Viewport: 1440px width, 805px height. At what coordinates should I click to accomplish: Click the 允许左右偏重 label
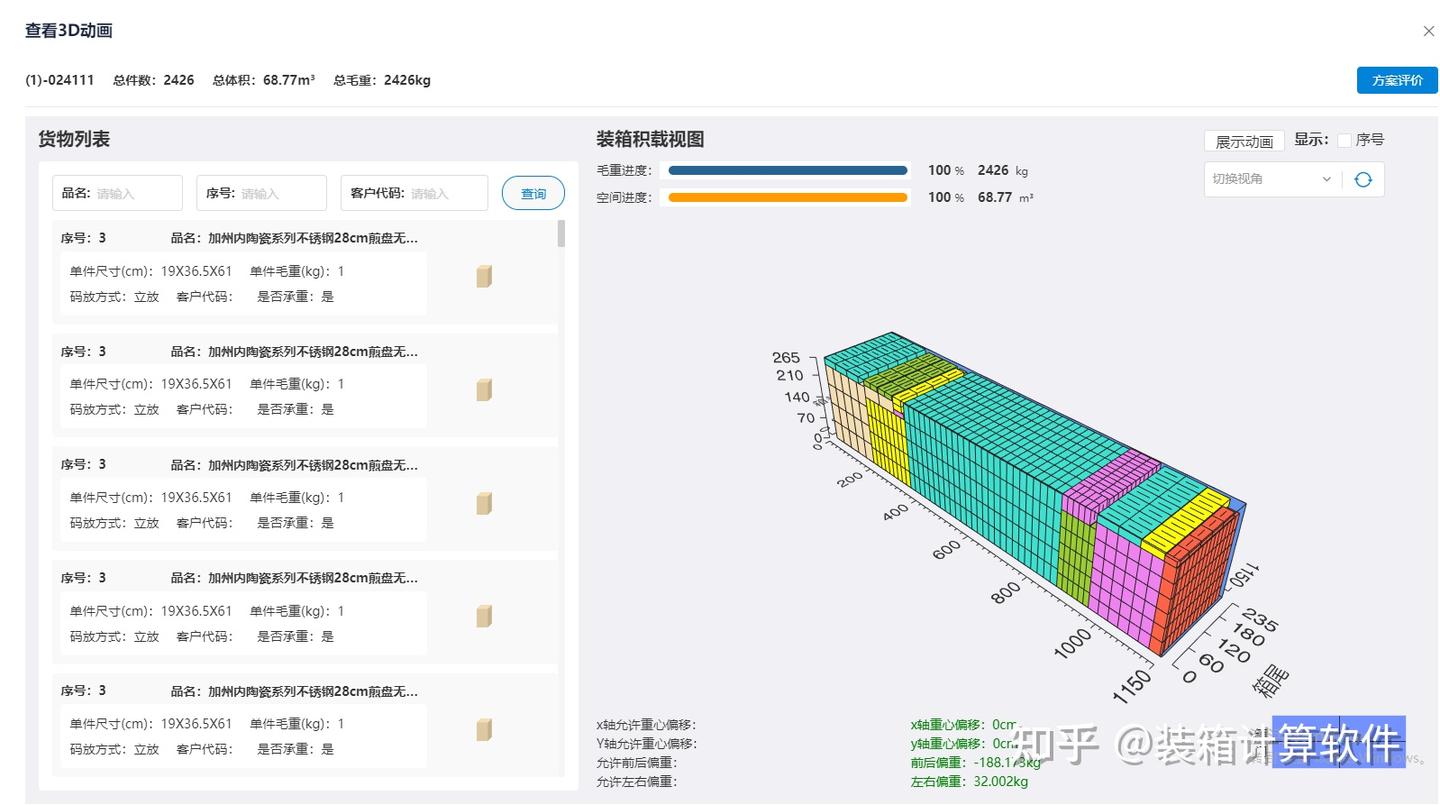click(x=636, y=782)
